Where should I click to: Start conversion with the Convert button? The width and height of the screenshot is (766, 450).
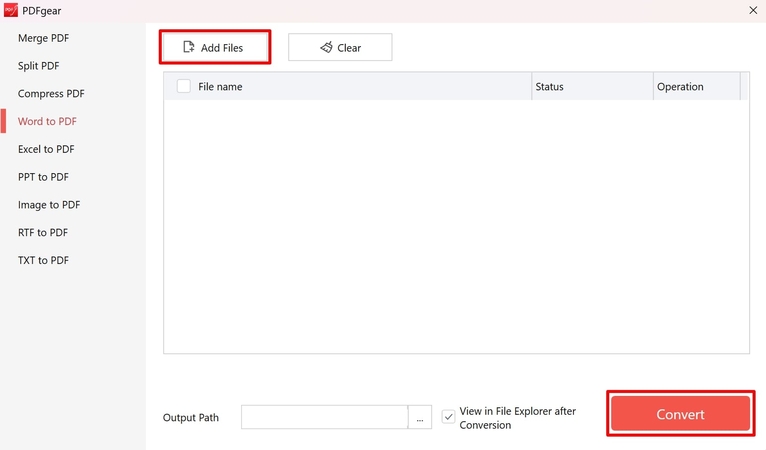681,414
